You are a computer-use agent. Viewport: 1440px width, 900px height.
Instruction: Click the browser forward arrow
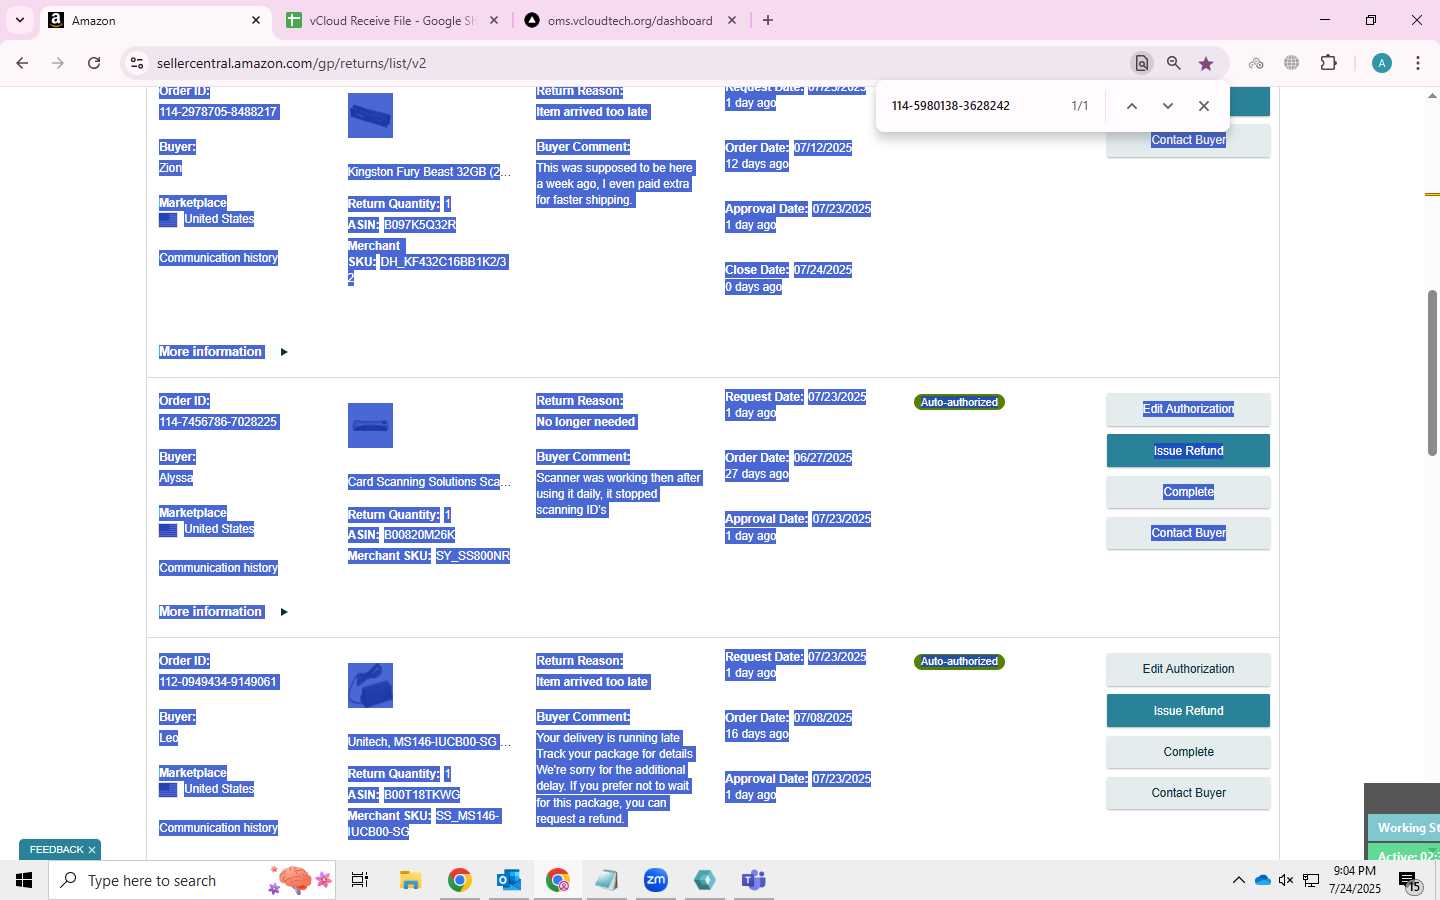point(58,63)
